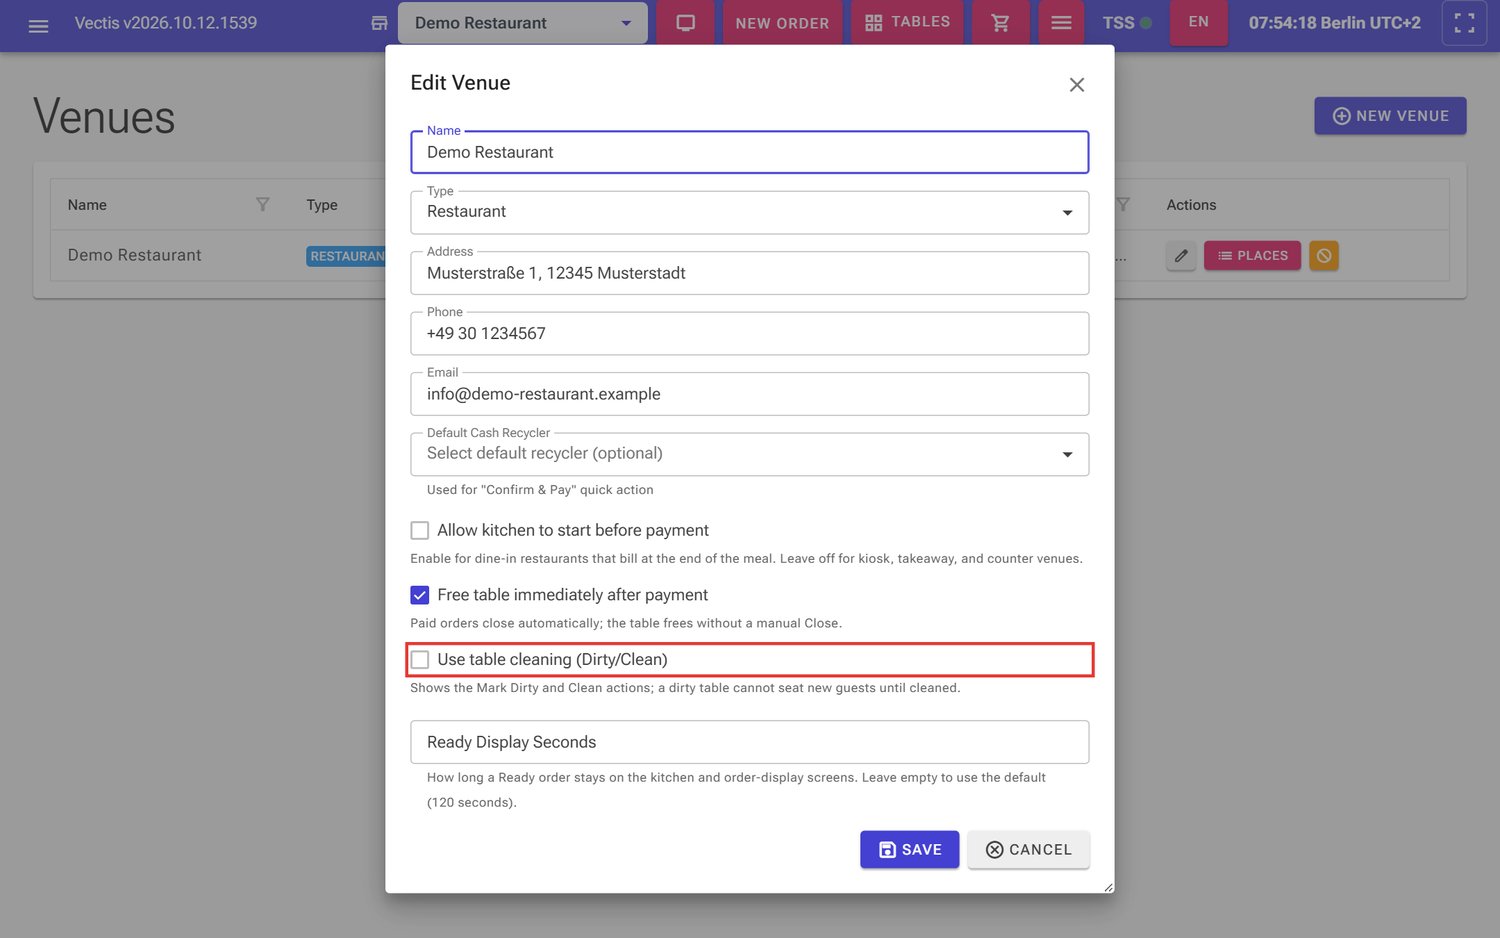
Task: Click the NEW VENUE button
Action: pos(1390,116)
